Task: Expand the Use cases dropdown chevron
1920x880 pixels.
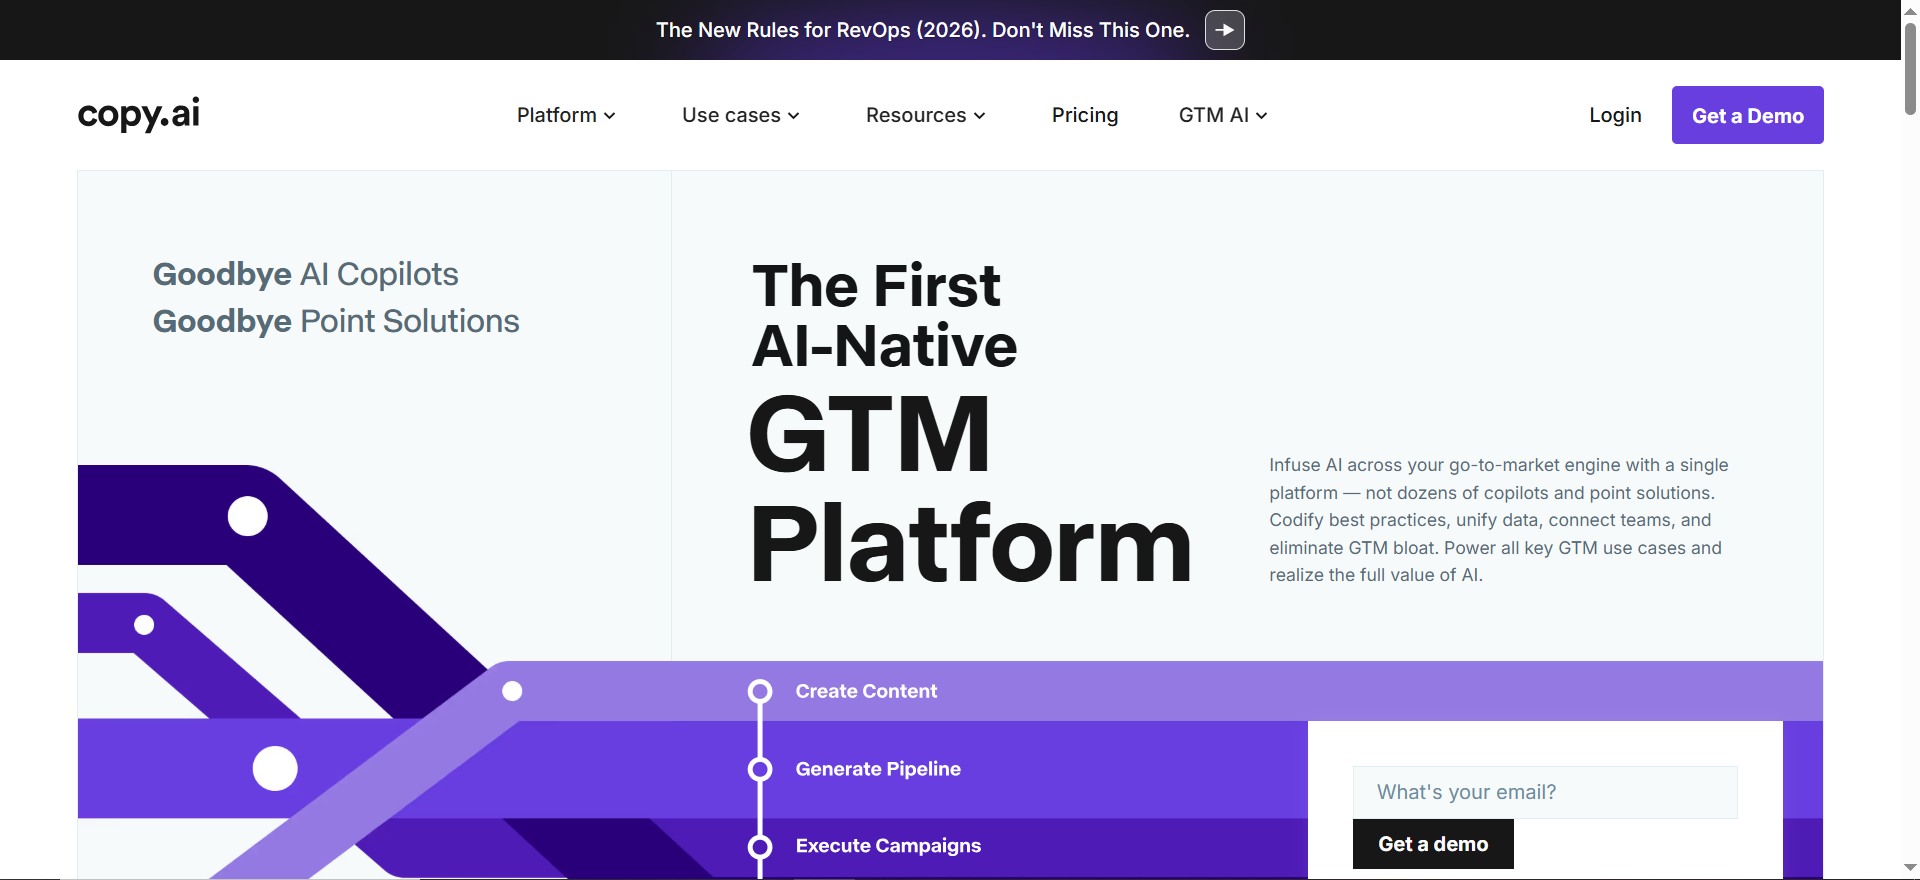Action: 793,116
